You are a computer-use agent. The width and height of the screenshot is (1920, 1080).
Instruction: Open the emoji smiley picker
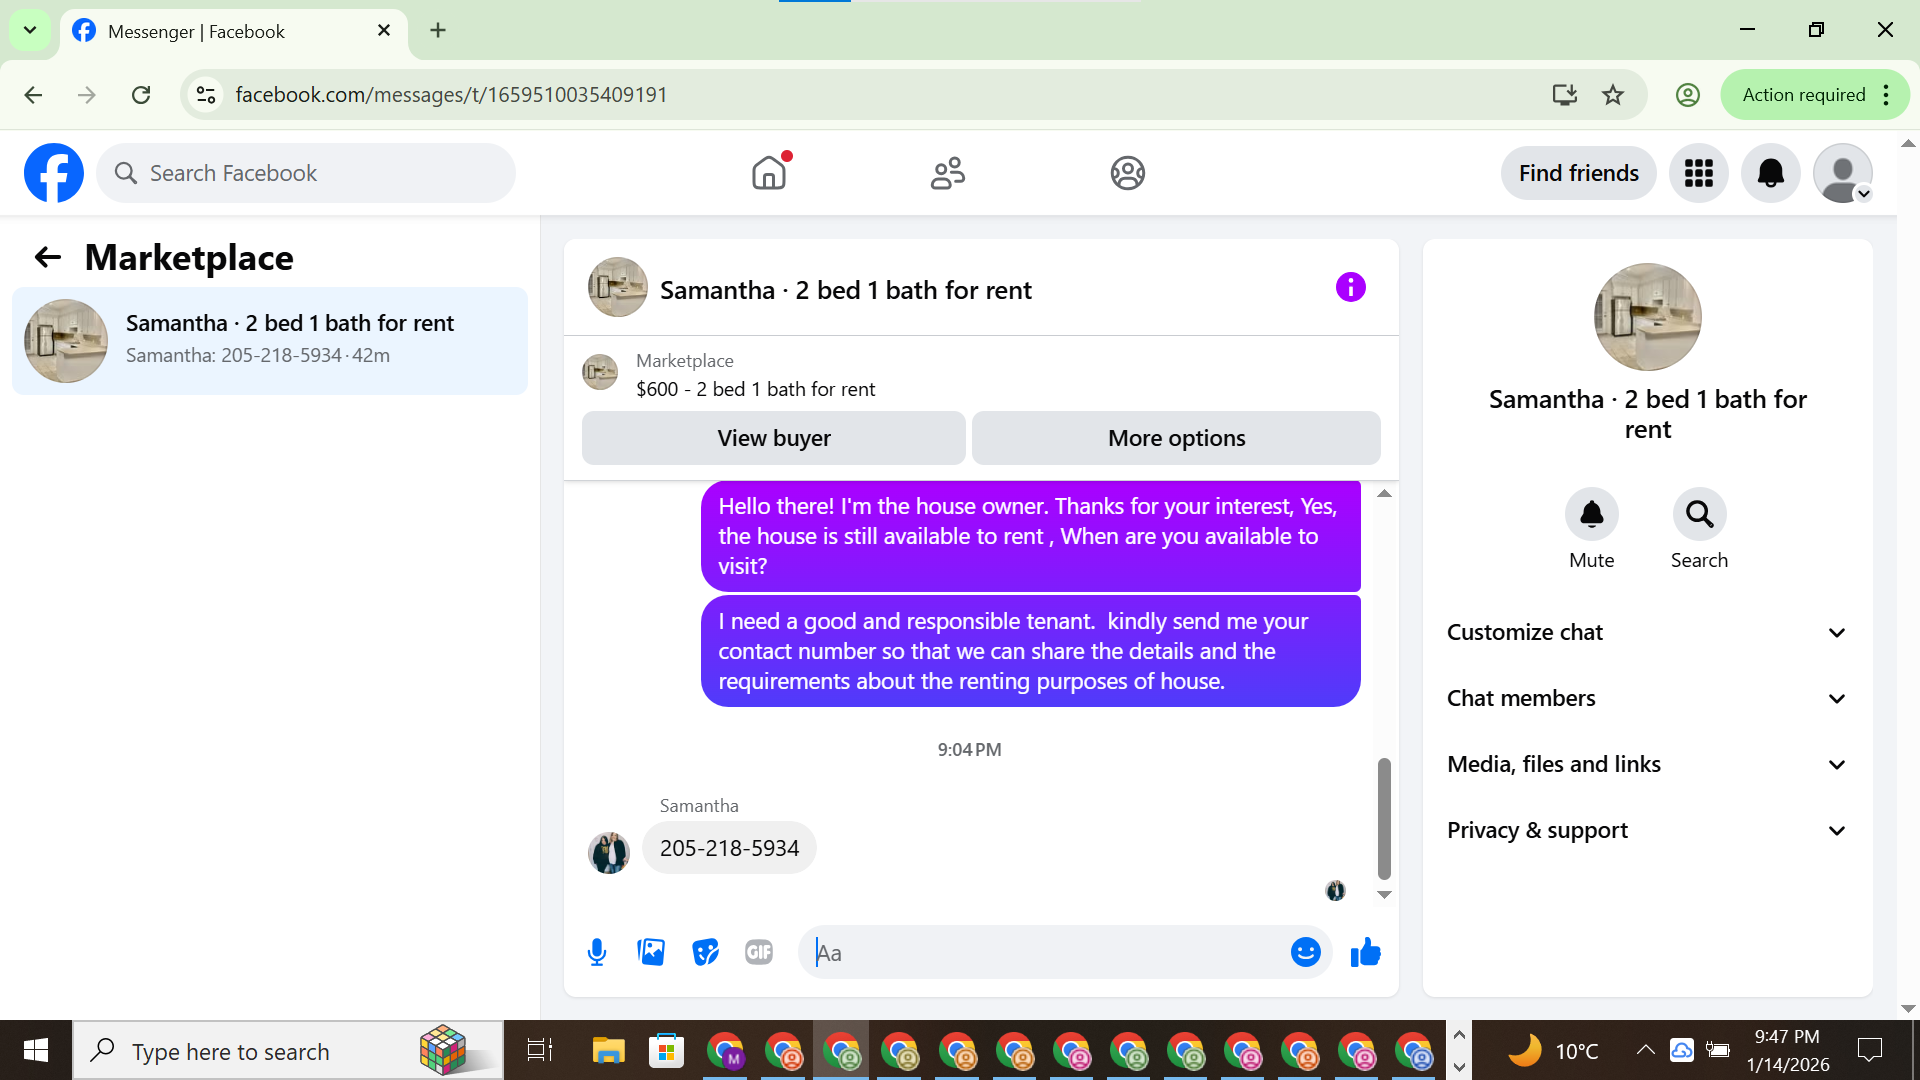[x=1305, y=952]
